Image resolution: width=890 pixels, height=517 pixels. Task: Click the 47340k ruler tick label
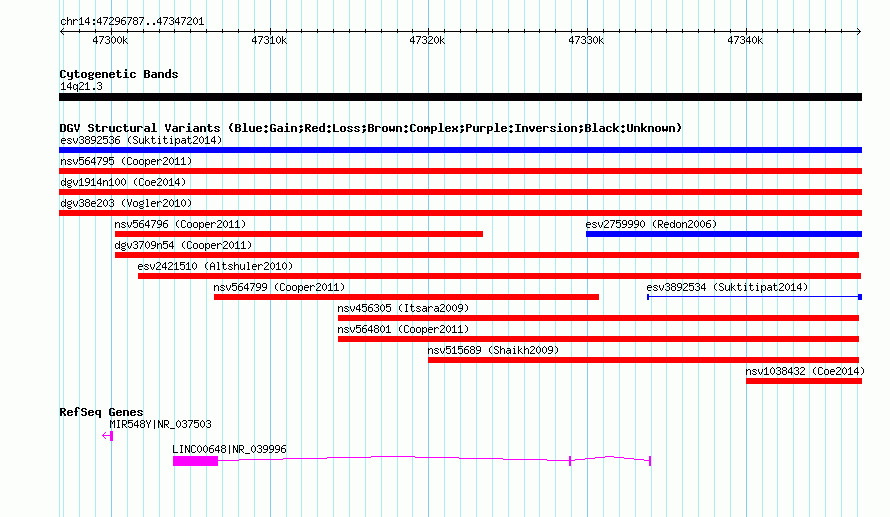tap(745, 40)
